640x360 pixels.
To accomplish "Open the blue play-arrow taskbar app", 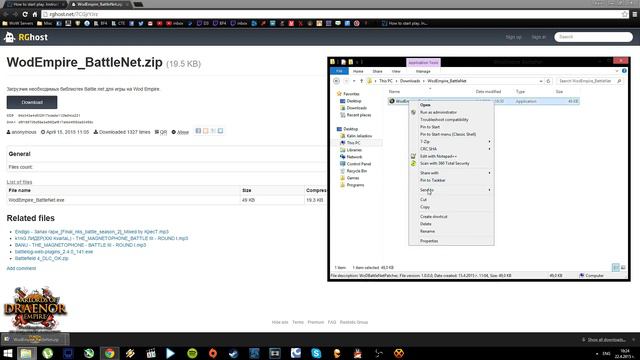I will [171, 353].
